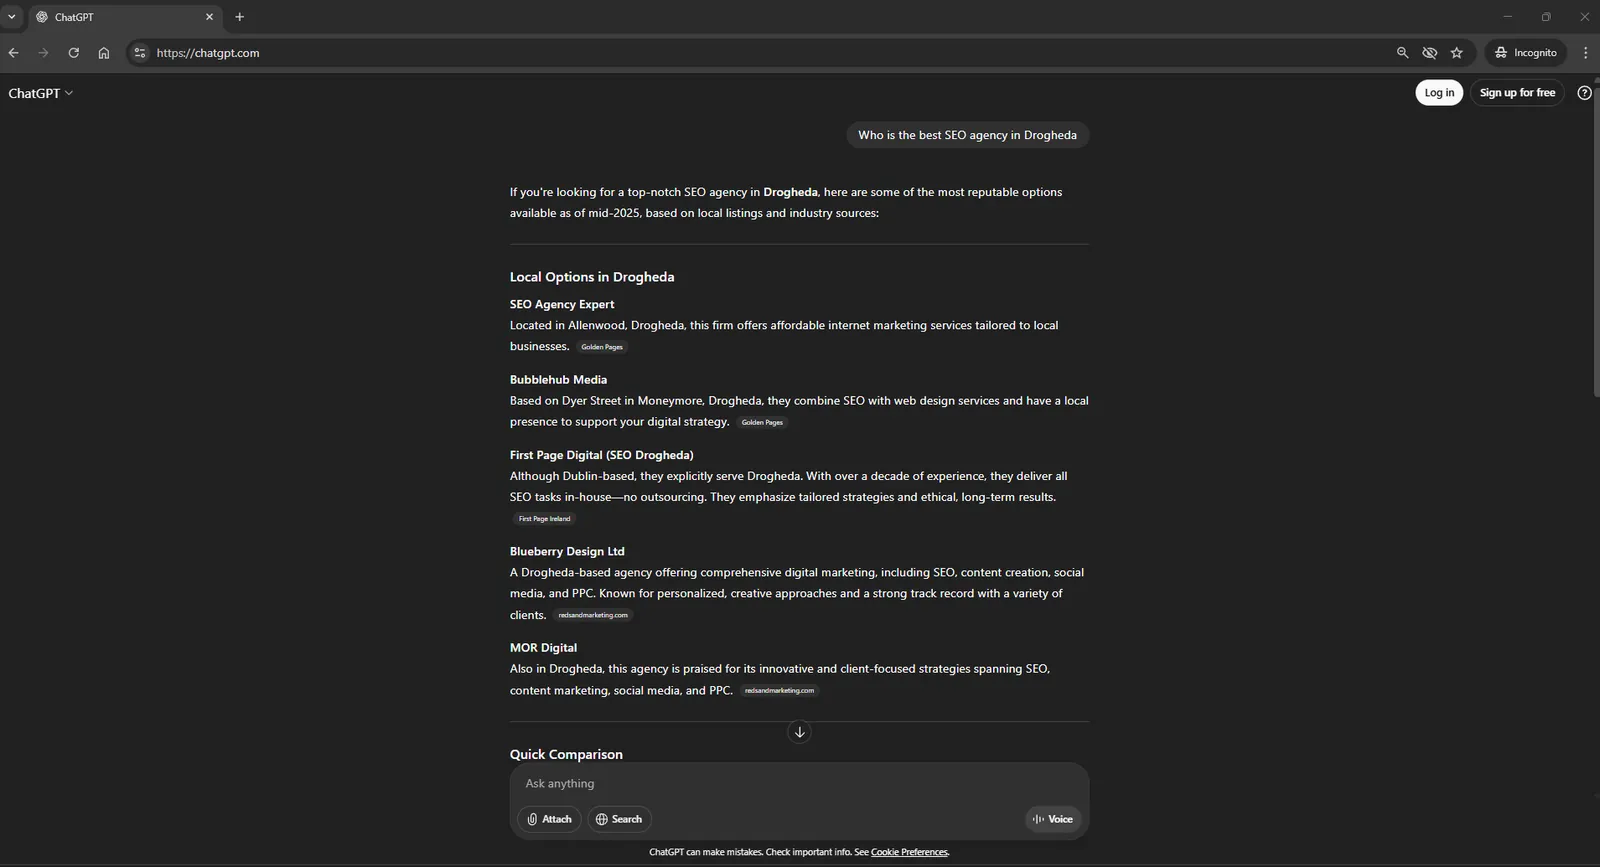This screenshot has height=867, width=1600.
Task: Click Sign up for free
Action: pyautogui.click(x=1517, y=93)
